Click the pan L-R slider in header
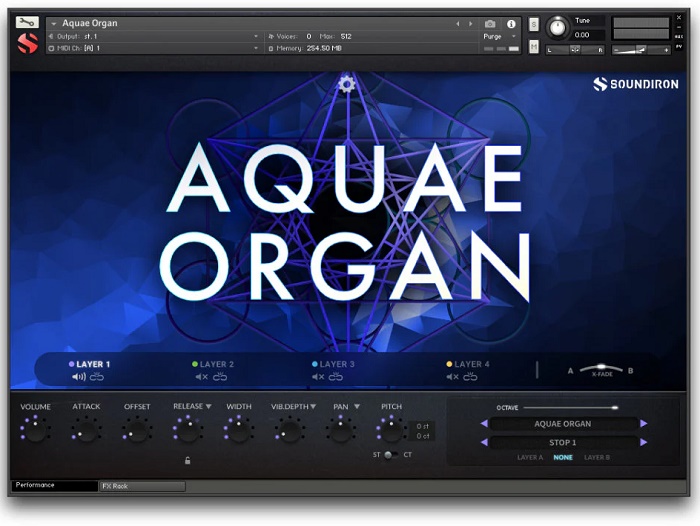700x526 pixels. (575, 50)
